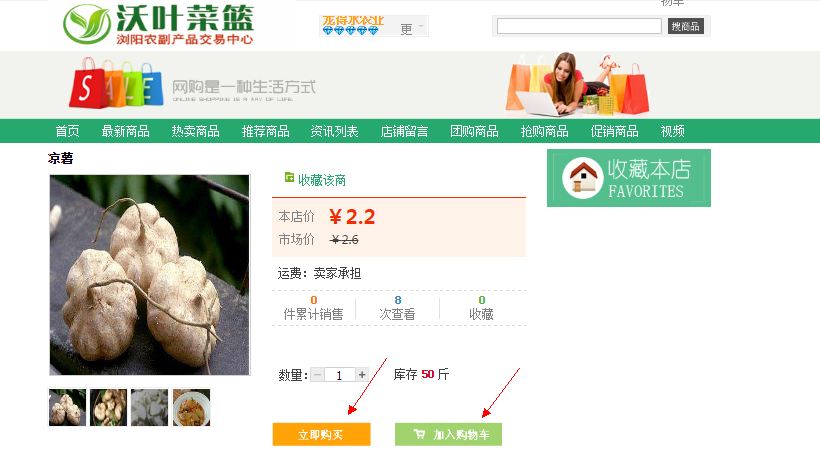Decrease quantity with the minus button
Image resolution: width=820 pixels, height=452 pixels.
coord(317,375)
